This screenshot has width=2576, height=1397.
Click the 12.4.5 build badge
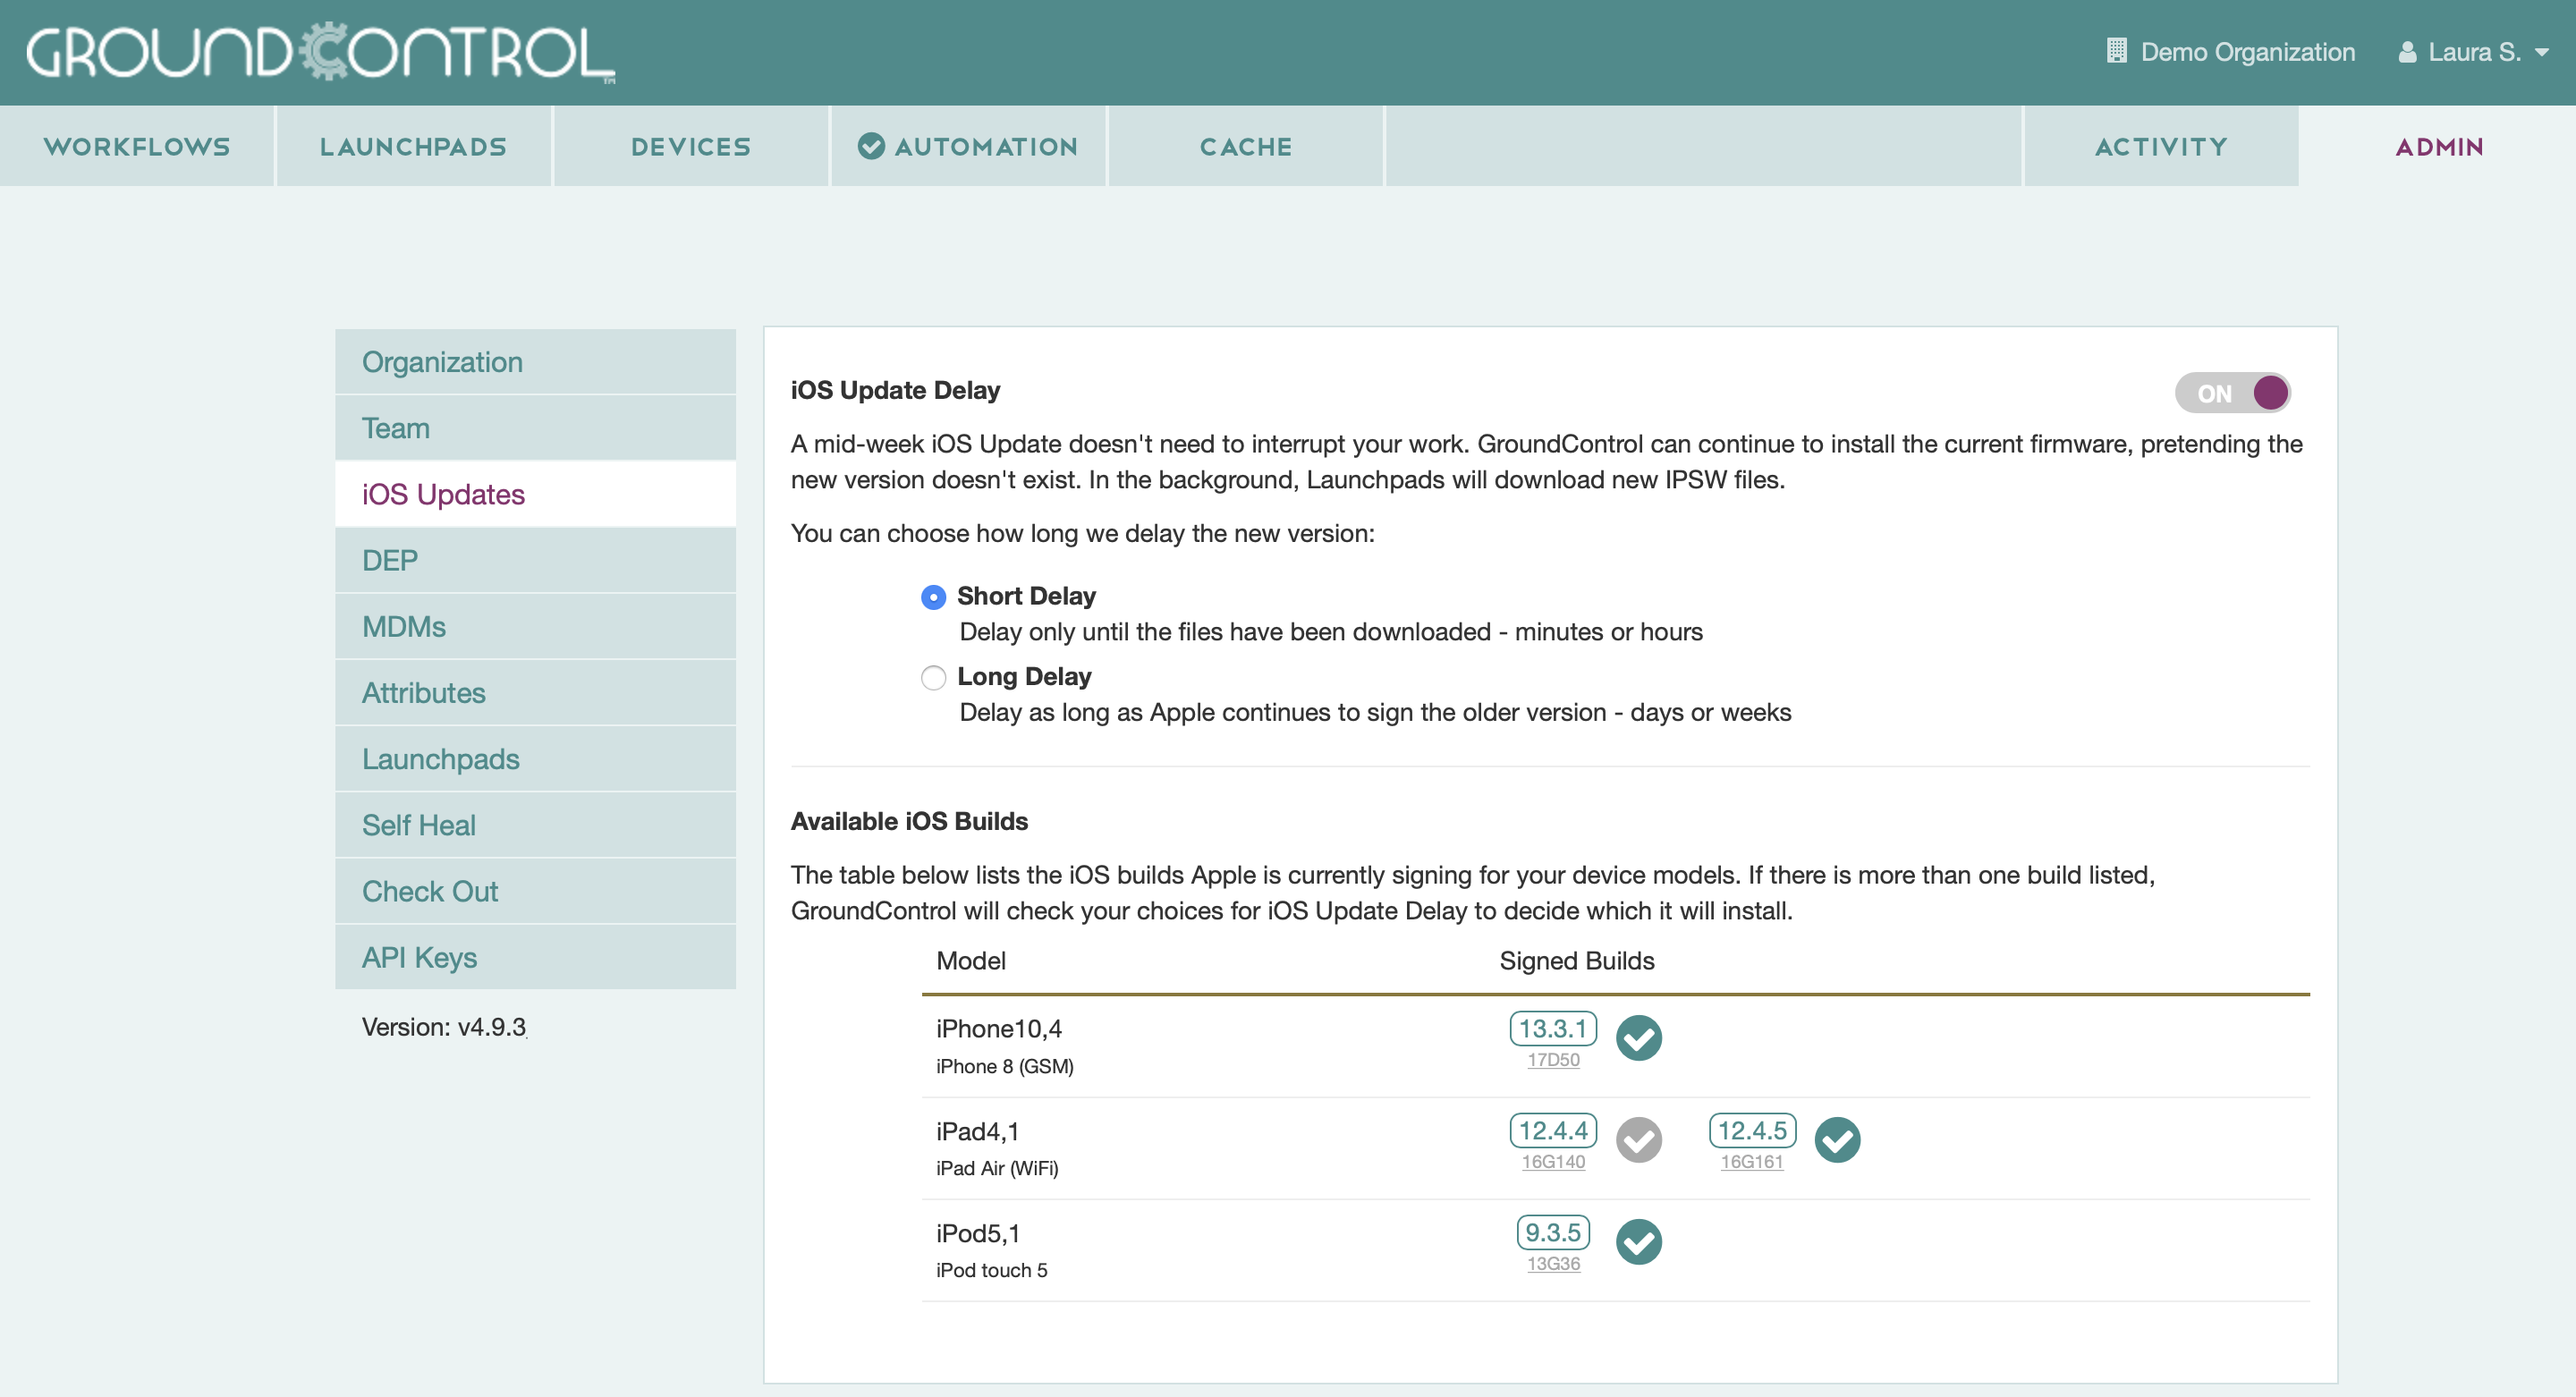[x=1752, y=1130]
